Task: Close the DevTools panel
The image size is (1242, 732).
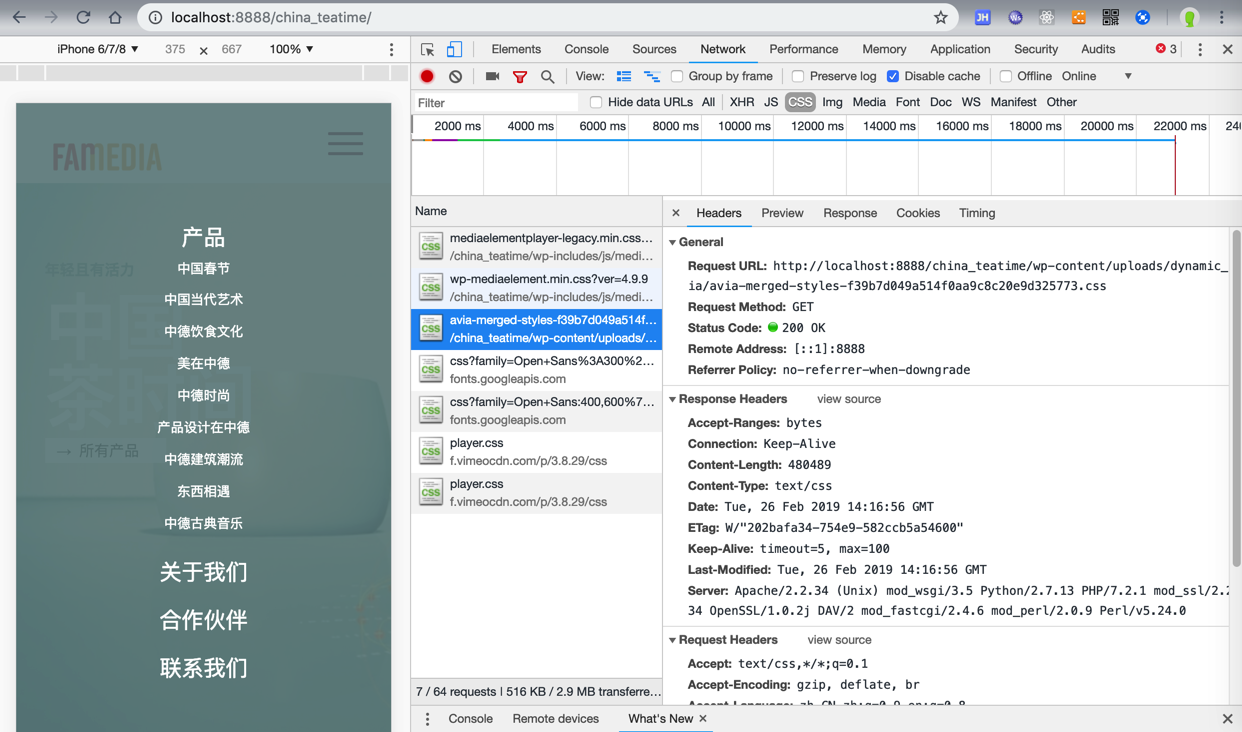Action: (1227, 49)
